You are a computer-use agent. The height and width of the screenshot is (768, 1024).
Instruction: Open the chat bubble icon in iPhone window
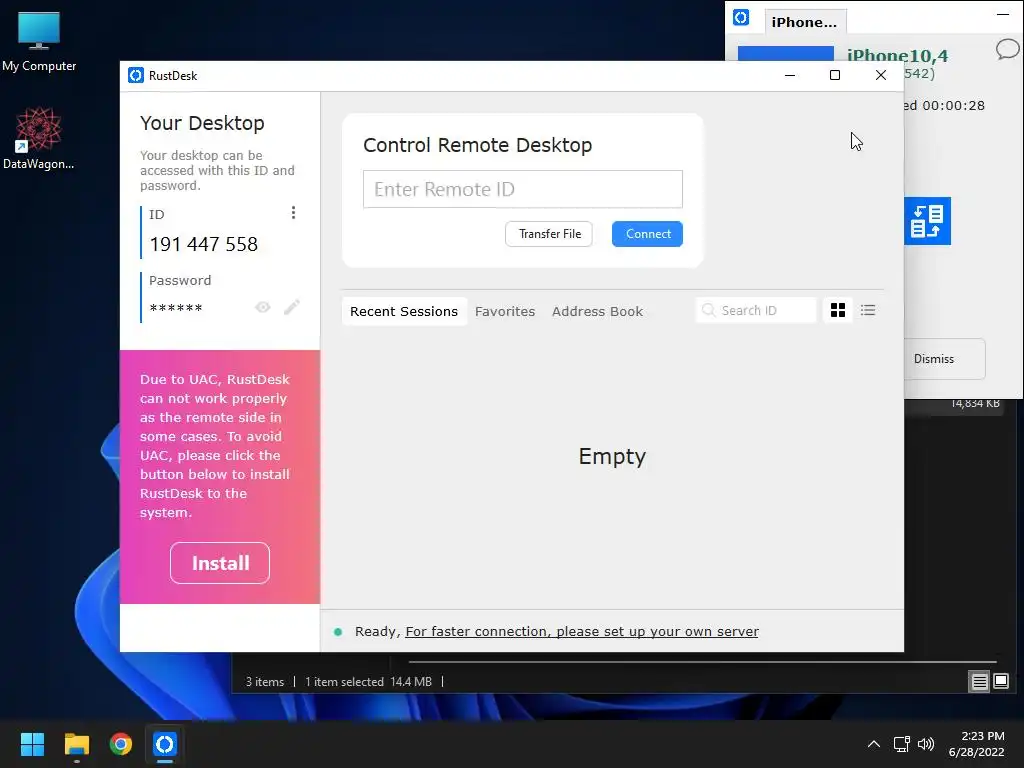pos(1008,49)
